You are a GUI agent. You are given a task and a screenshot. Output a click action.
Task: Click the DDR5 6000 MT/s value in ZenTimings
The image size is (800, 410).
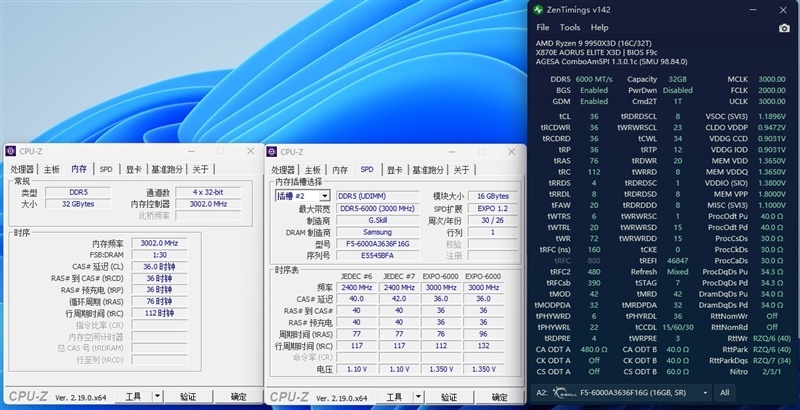click(x=594, y=79)
